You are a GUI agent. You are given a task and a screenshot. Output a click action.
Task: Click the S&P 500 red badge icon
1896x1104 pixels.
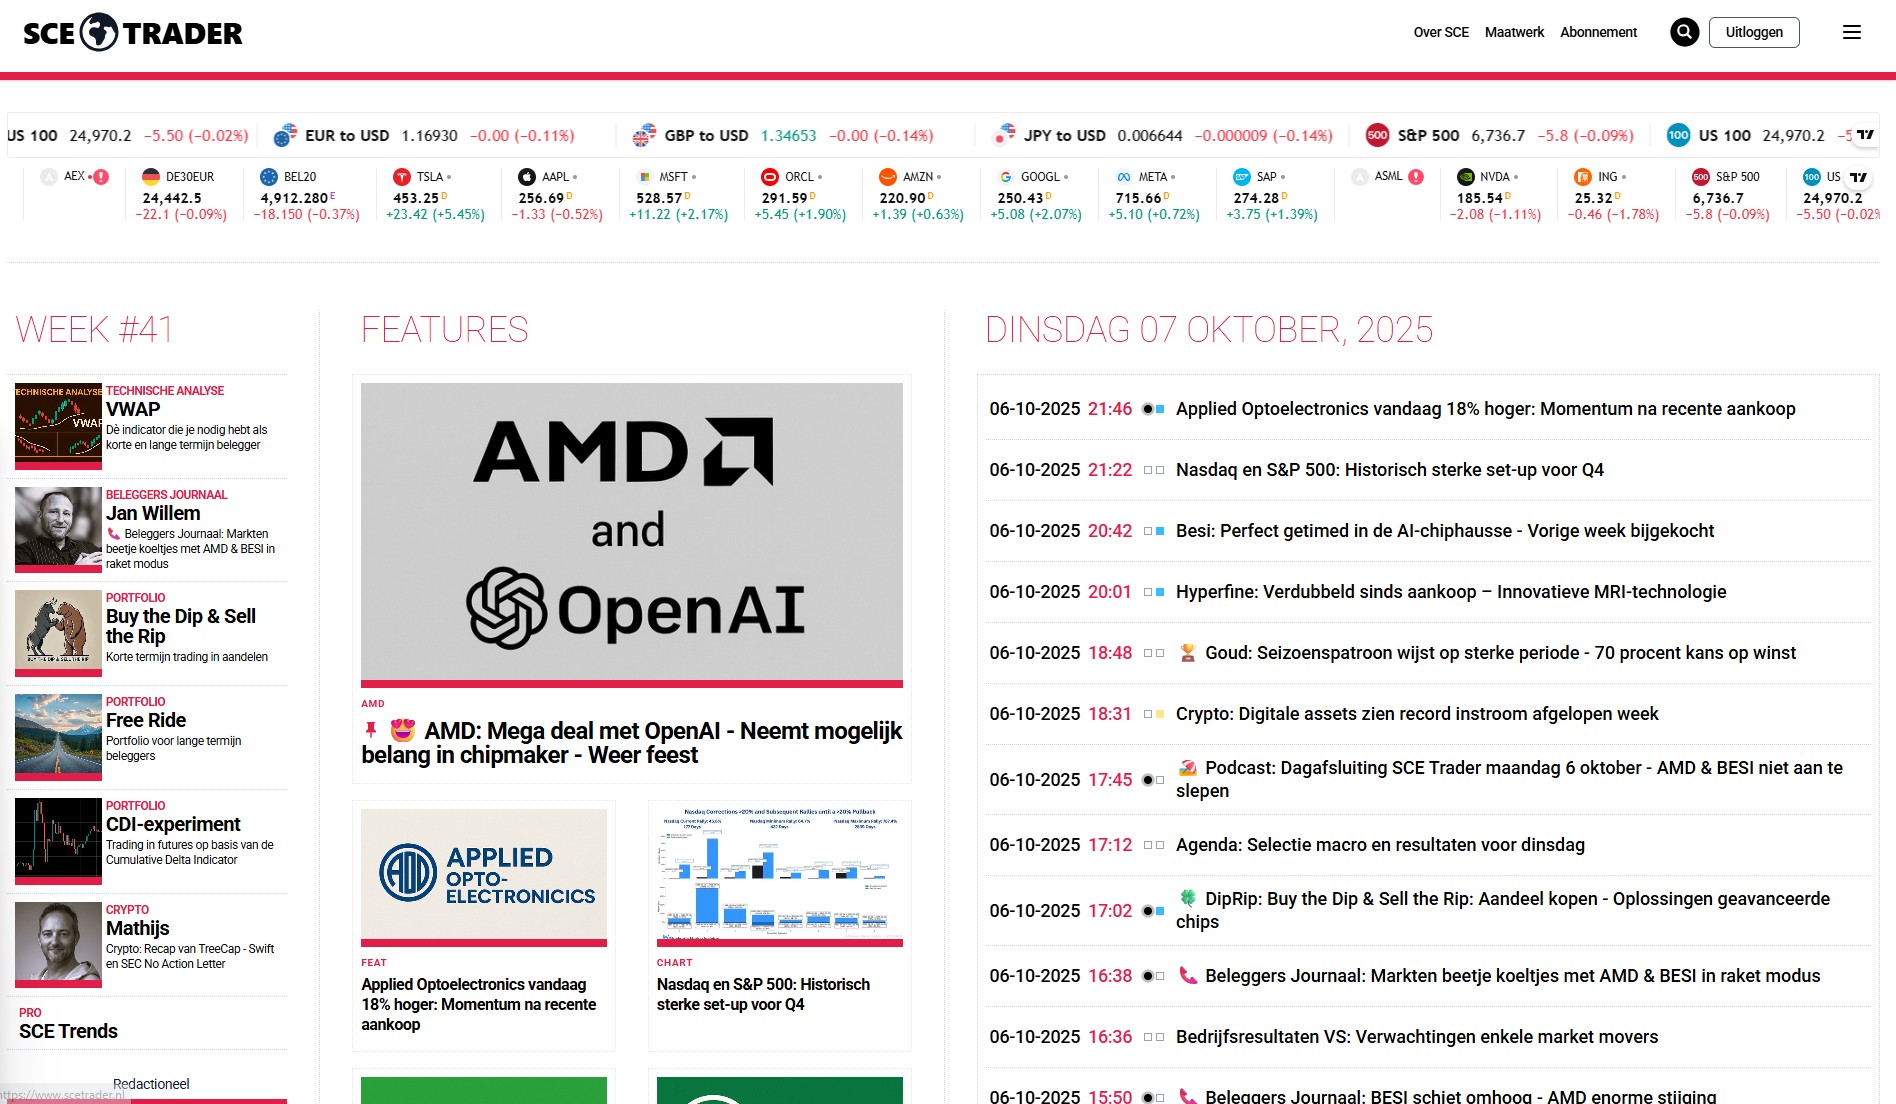point(1377,135)
